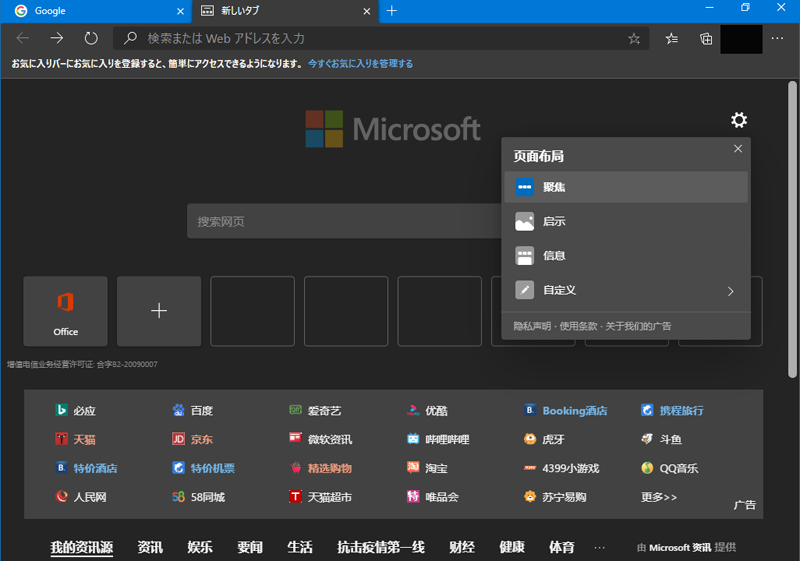Open the 必应 Bing link
800x561 pixels.
click(76, 411)
